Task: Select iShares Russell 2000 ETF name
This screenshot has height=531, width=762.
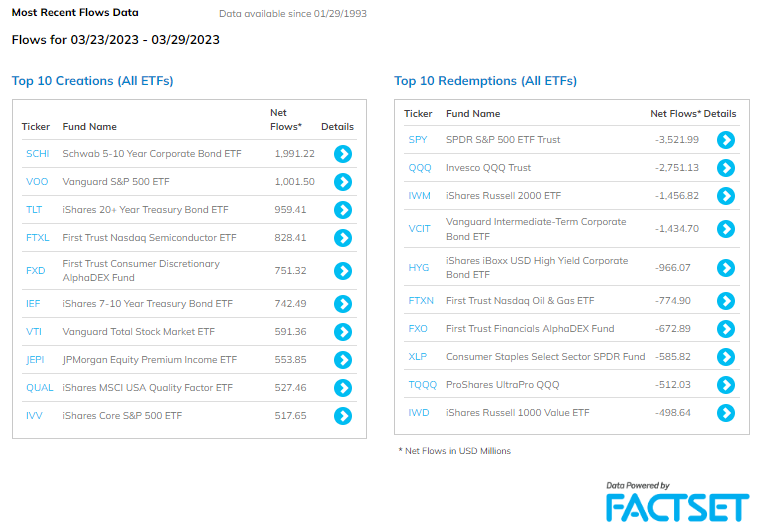Action: click(x=503, y=196)
